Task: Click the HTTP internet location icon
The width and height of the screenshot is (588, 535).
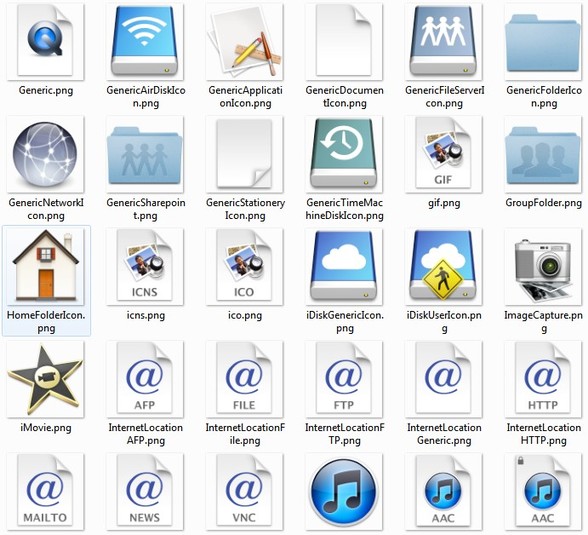Action: point(543,379)
